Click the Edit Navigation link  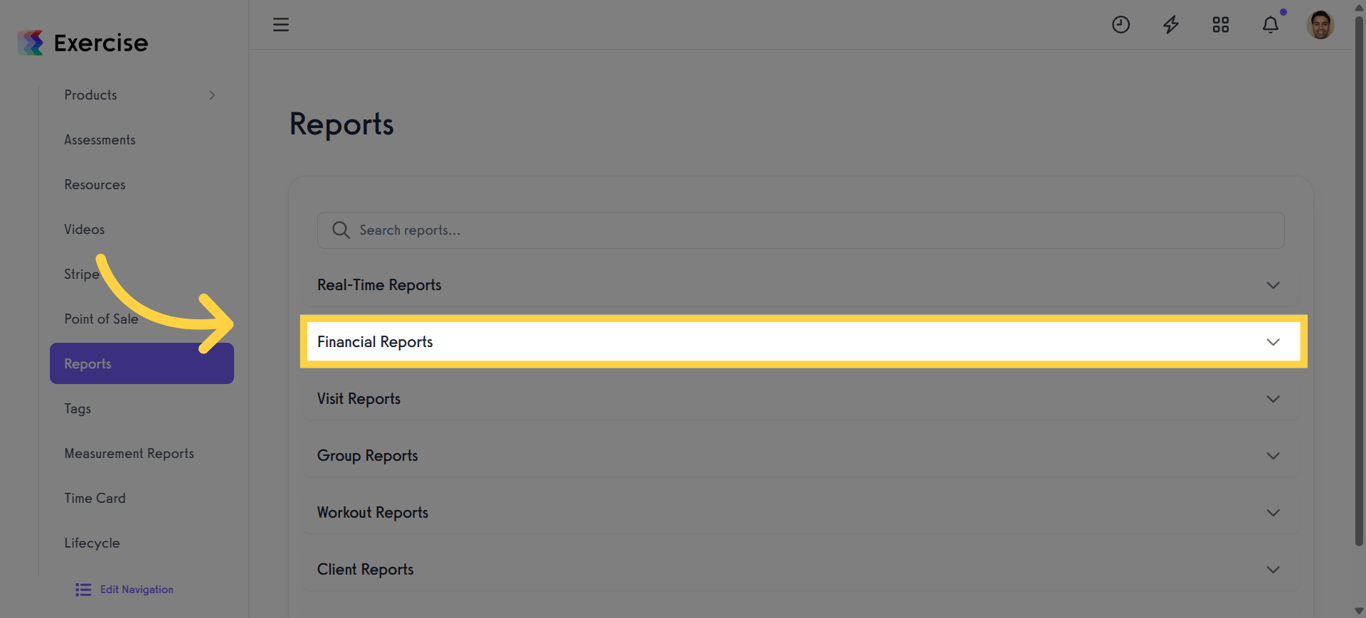pos(135,589)
